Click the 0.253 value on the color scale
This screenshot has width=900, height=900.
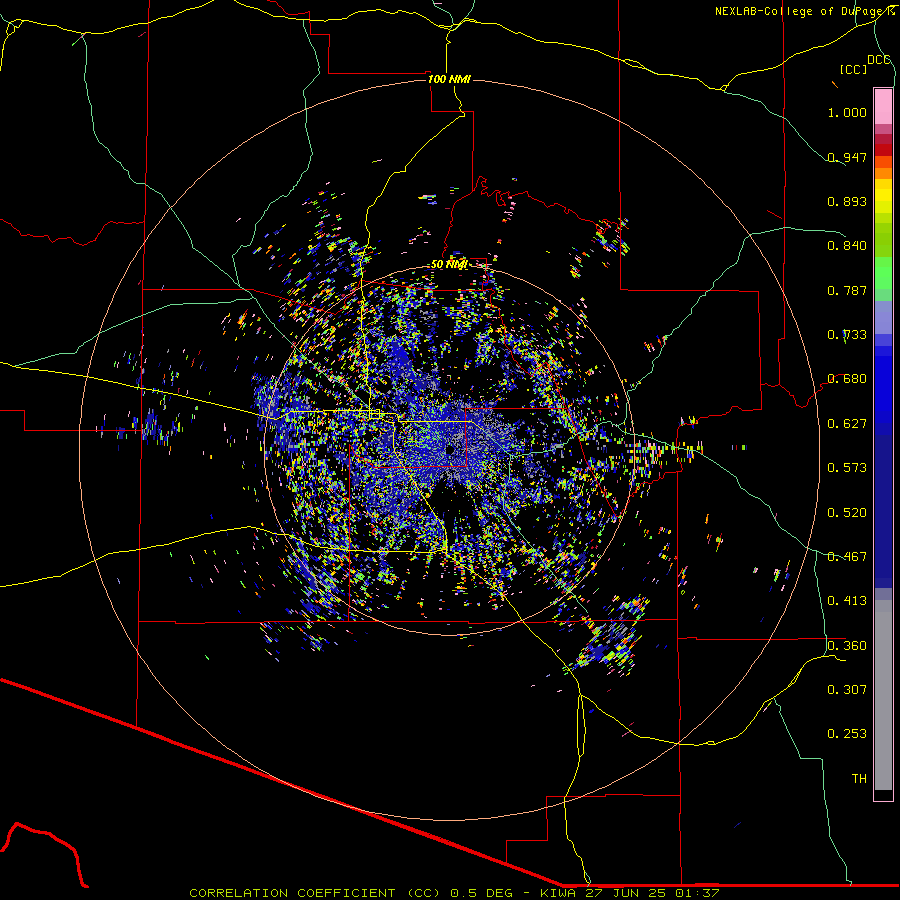tap(847, 734)
